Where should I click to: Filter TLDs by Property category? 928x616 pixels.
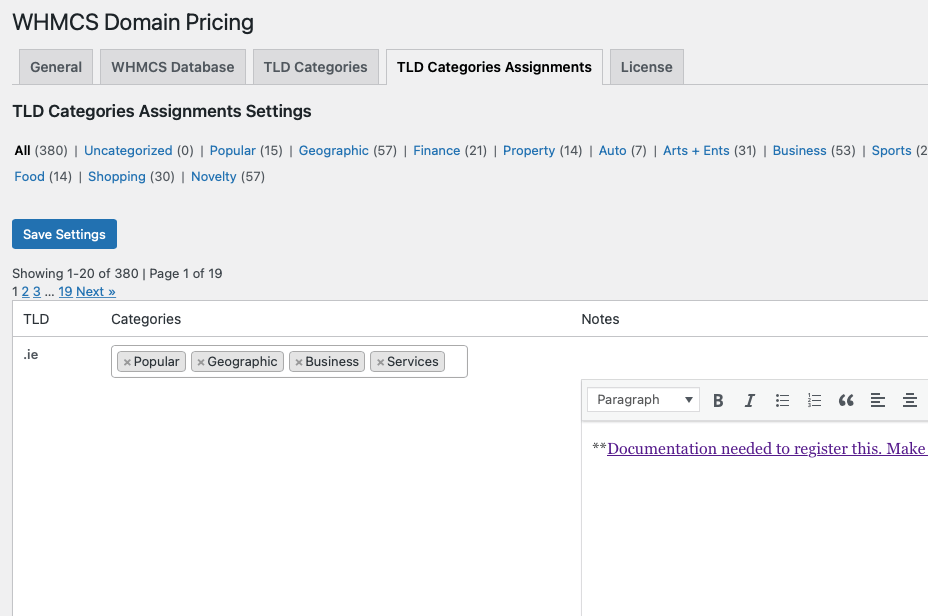point(529,151)
